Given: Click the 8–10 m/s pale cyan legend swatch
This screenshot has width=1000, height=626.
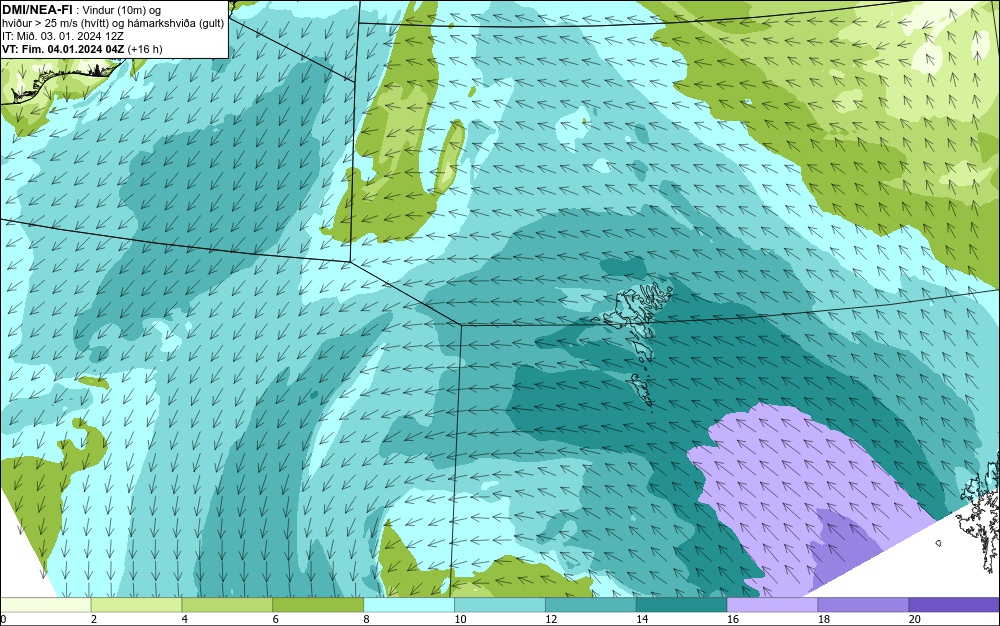Looking at the screenshot, I should (x=409, y=604).
